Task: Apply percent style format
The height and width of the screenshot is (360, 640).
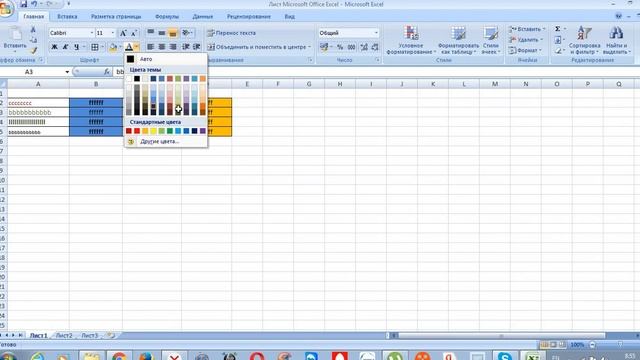Action: 340,47
